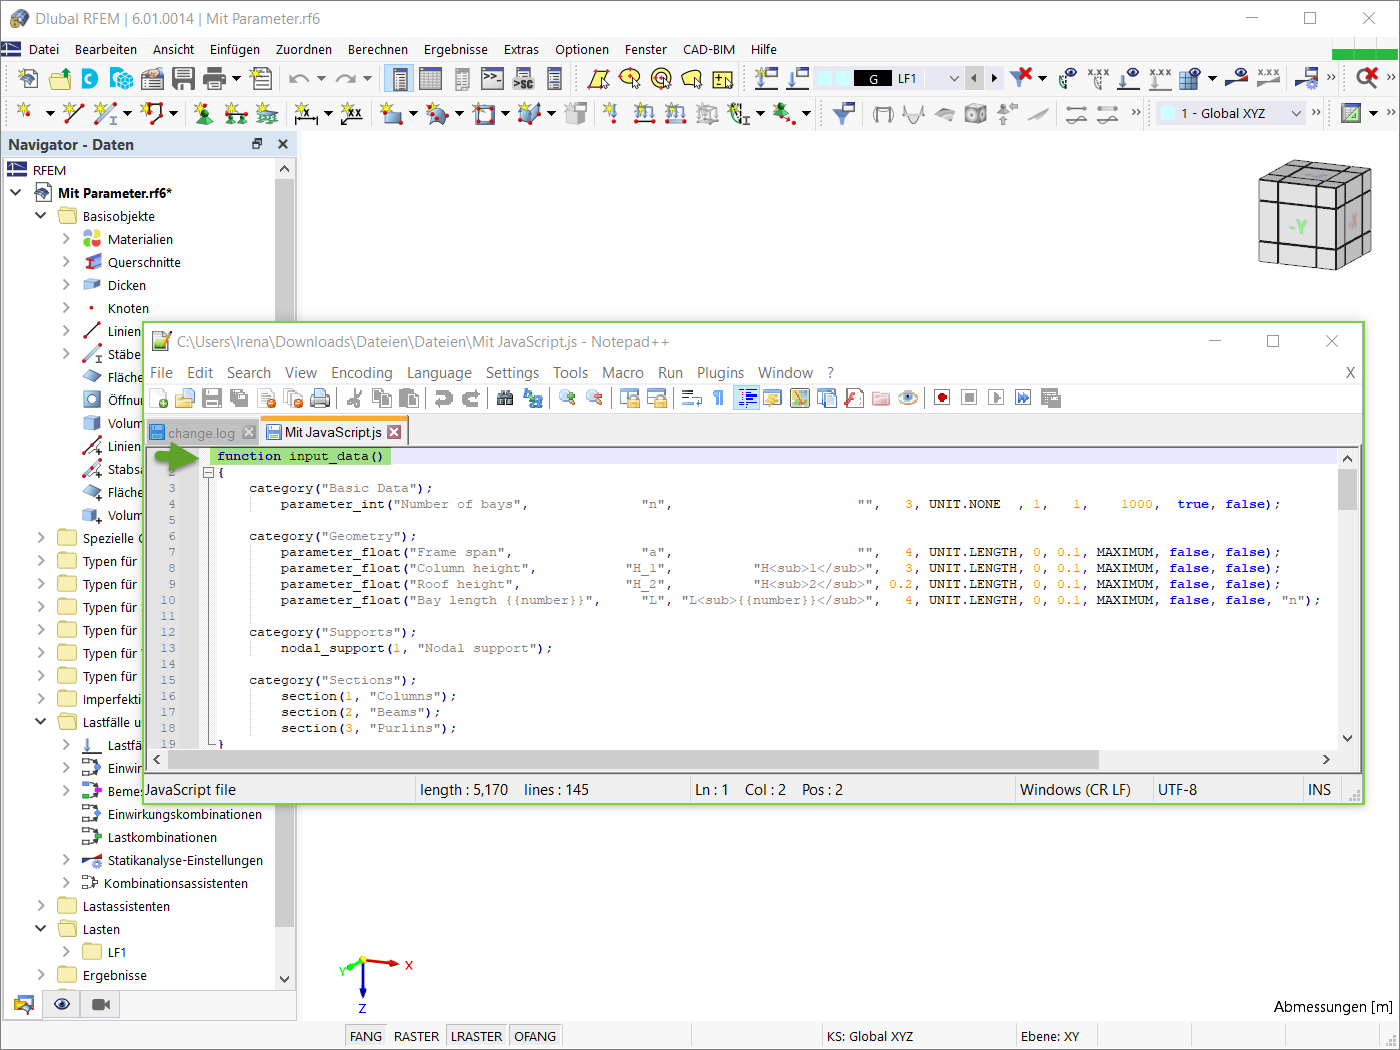1400x1050 pixels.
Task: Collapse the Lasten folder
Action: click(41, 928)
